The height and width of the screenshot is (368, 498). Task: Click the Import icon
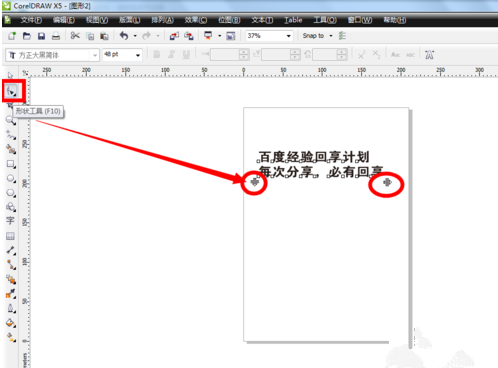pyautogui.click(x=174, y=36)
